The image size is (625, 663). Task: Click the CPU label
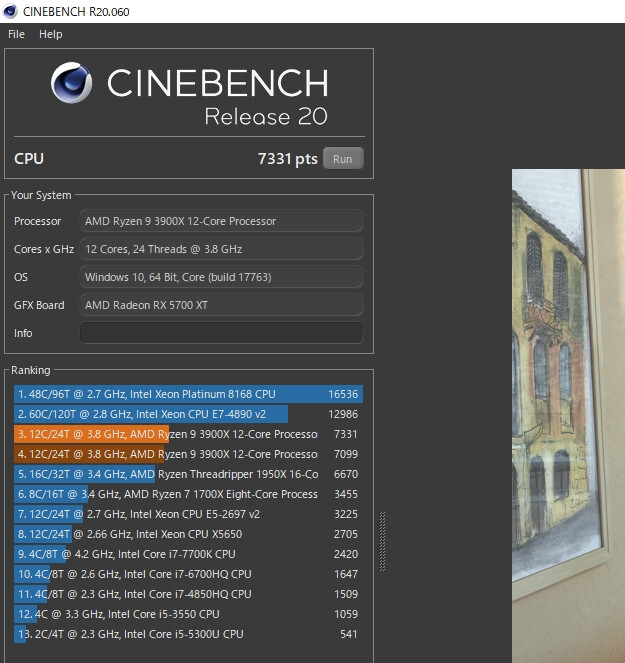[x=29, y=159]
